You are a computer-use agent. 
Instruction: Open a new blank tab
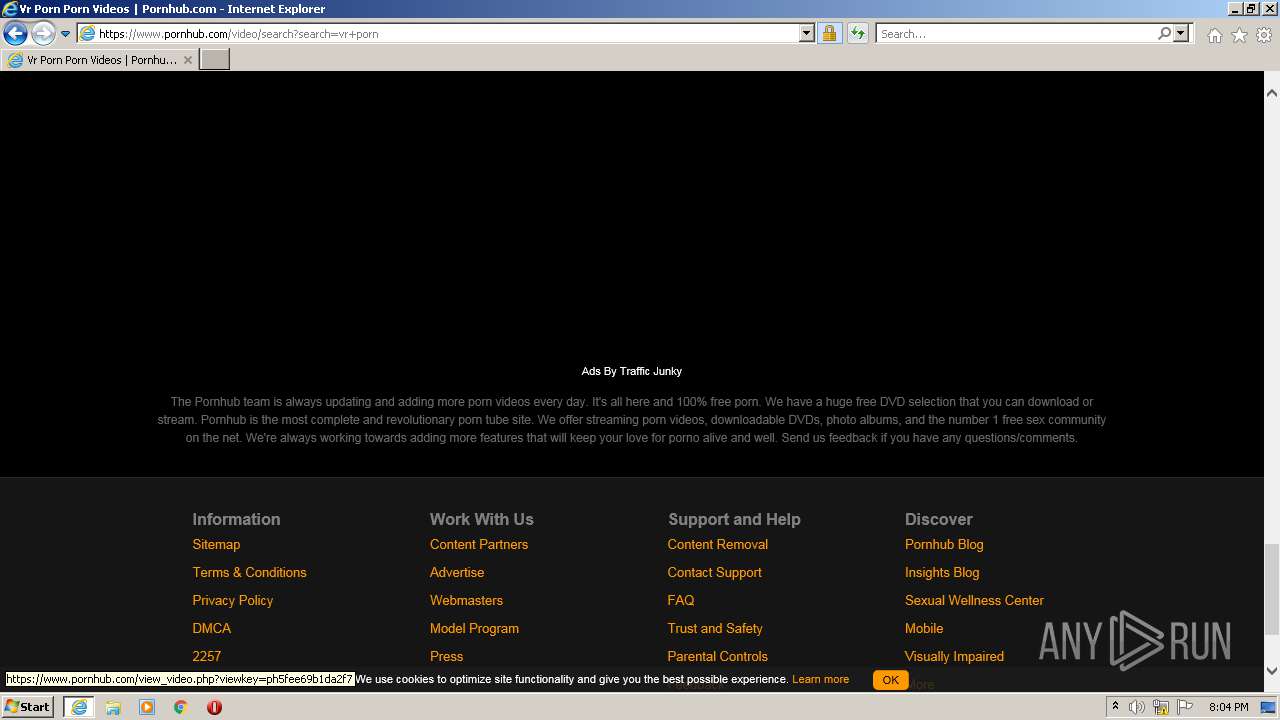215,60
